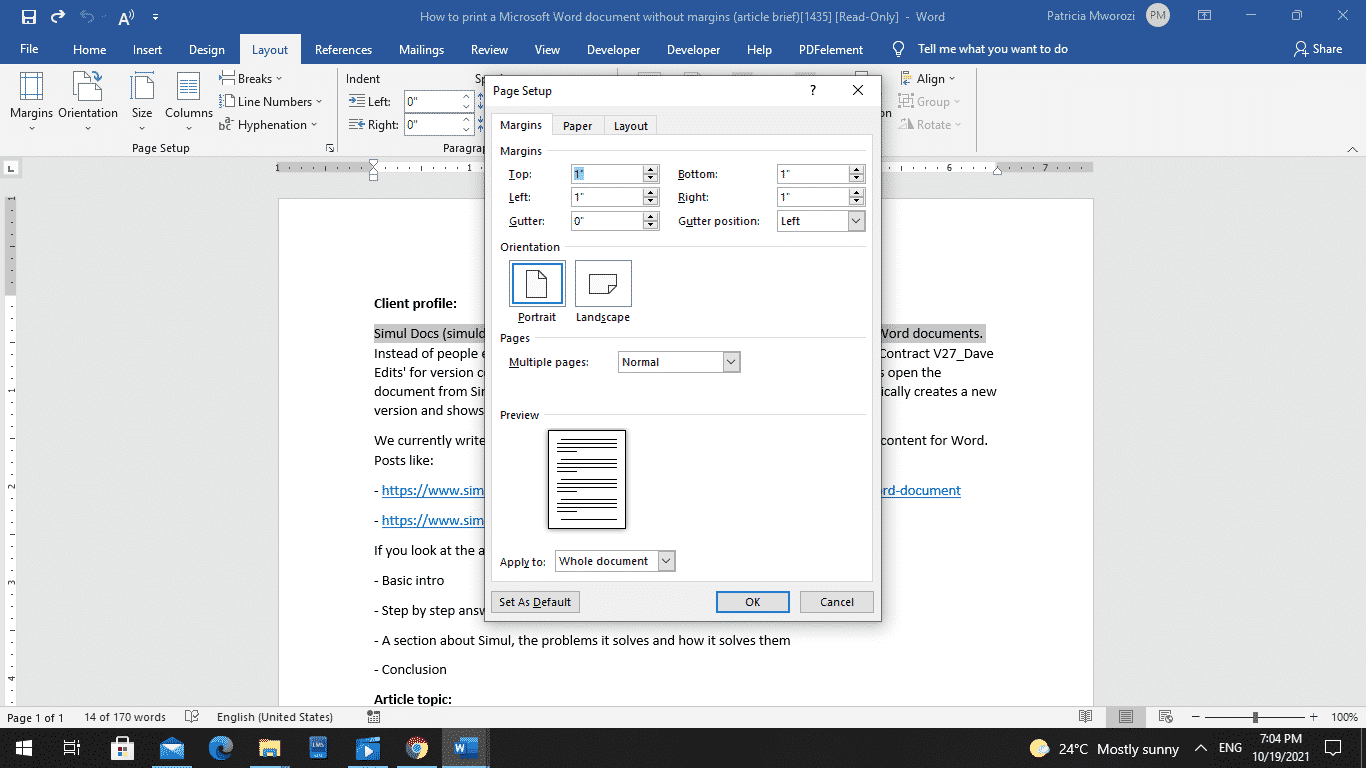Screen dimensions: 1366x768
Task: Click the Set As Default button
Action: click(535, 601)
